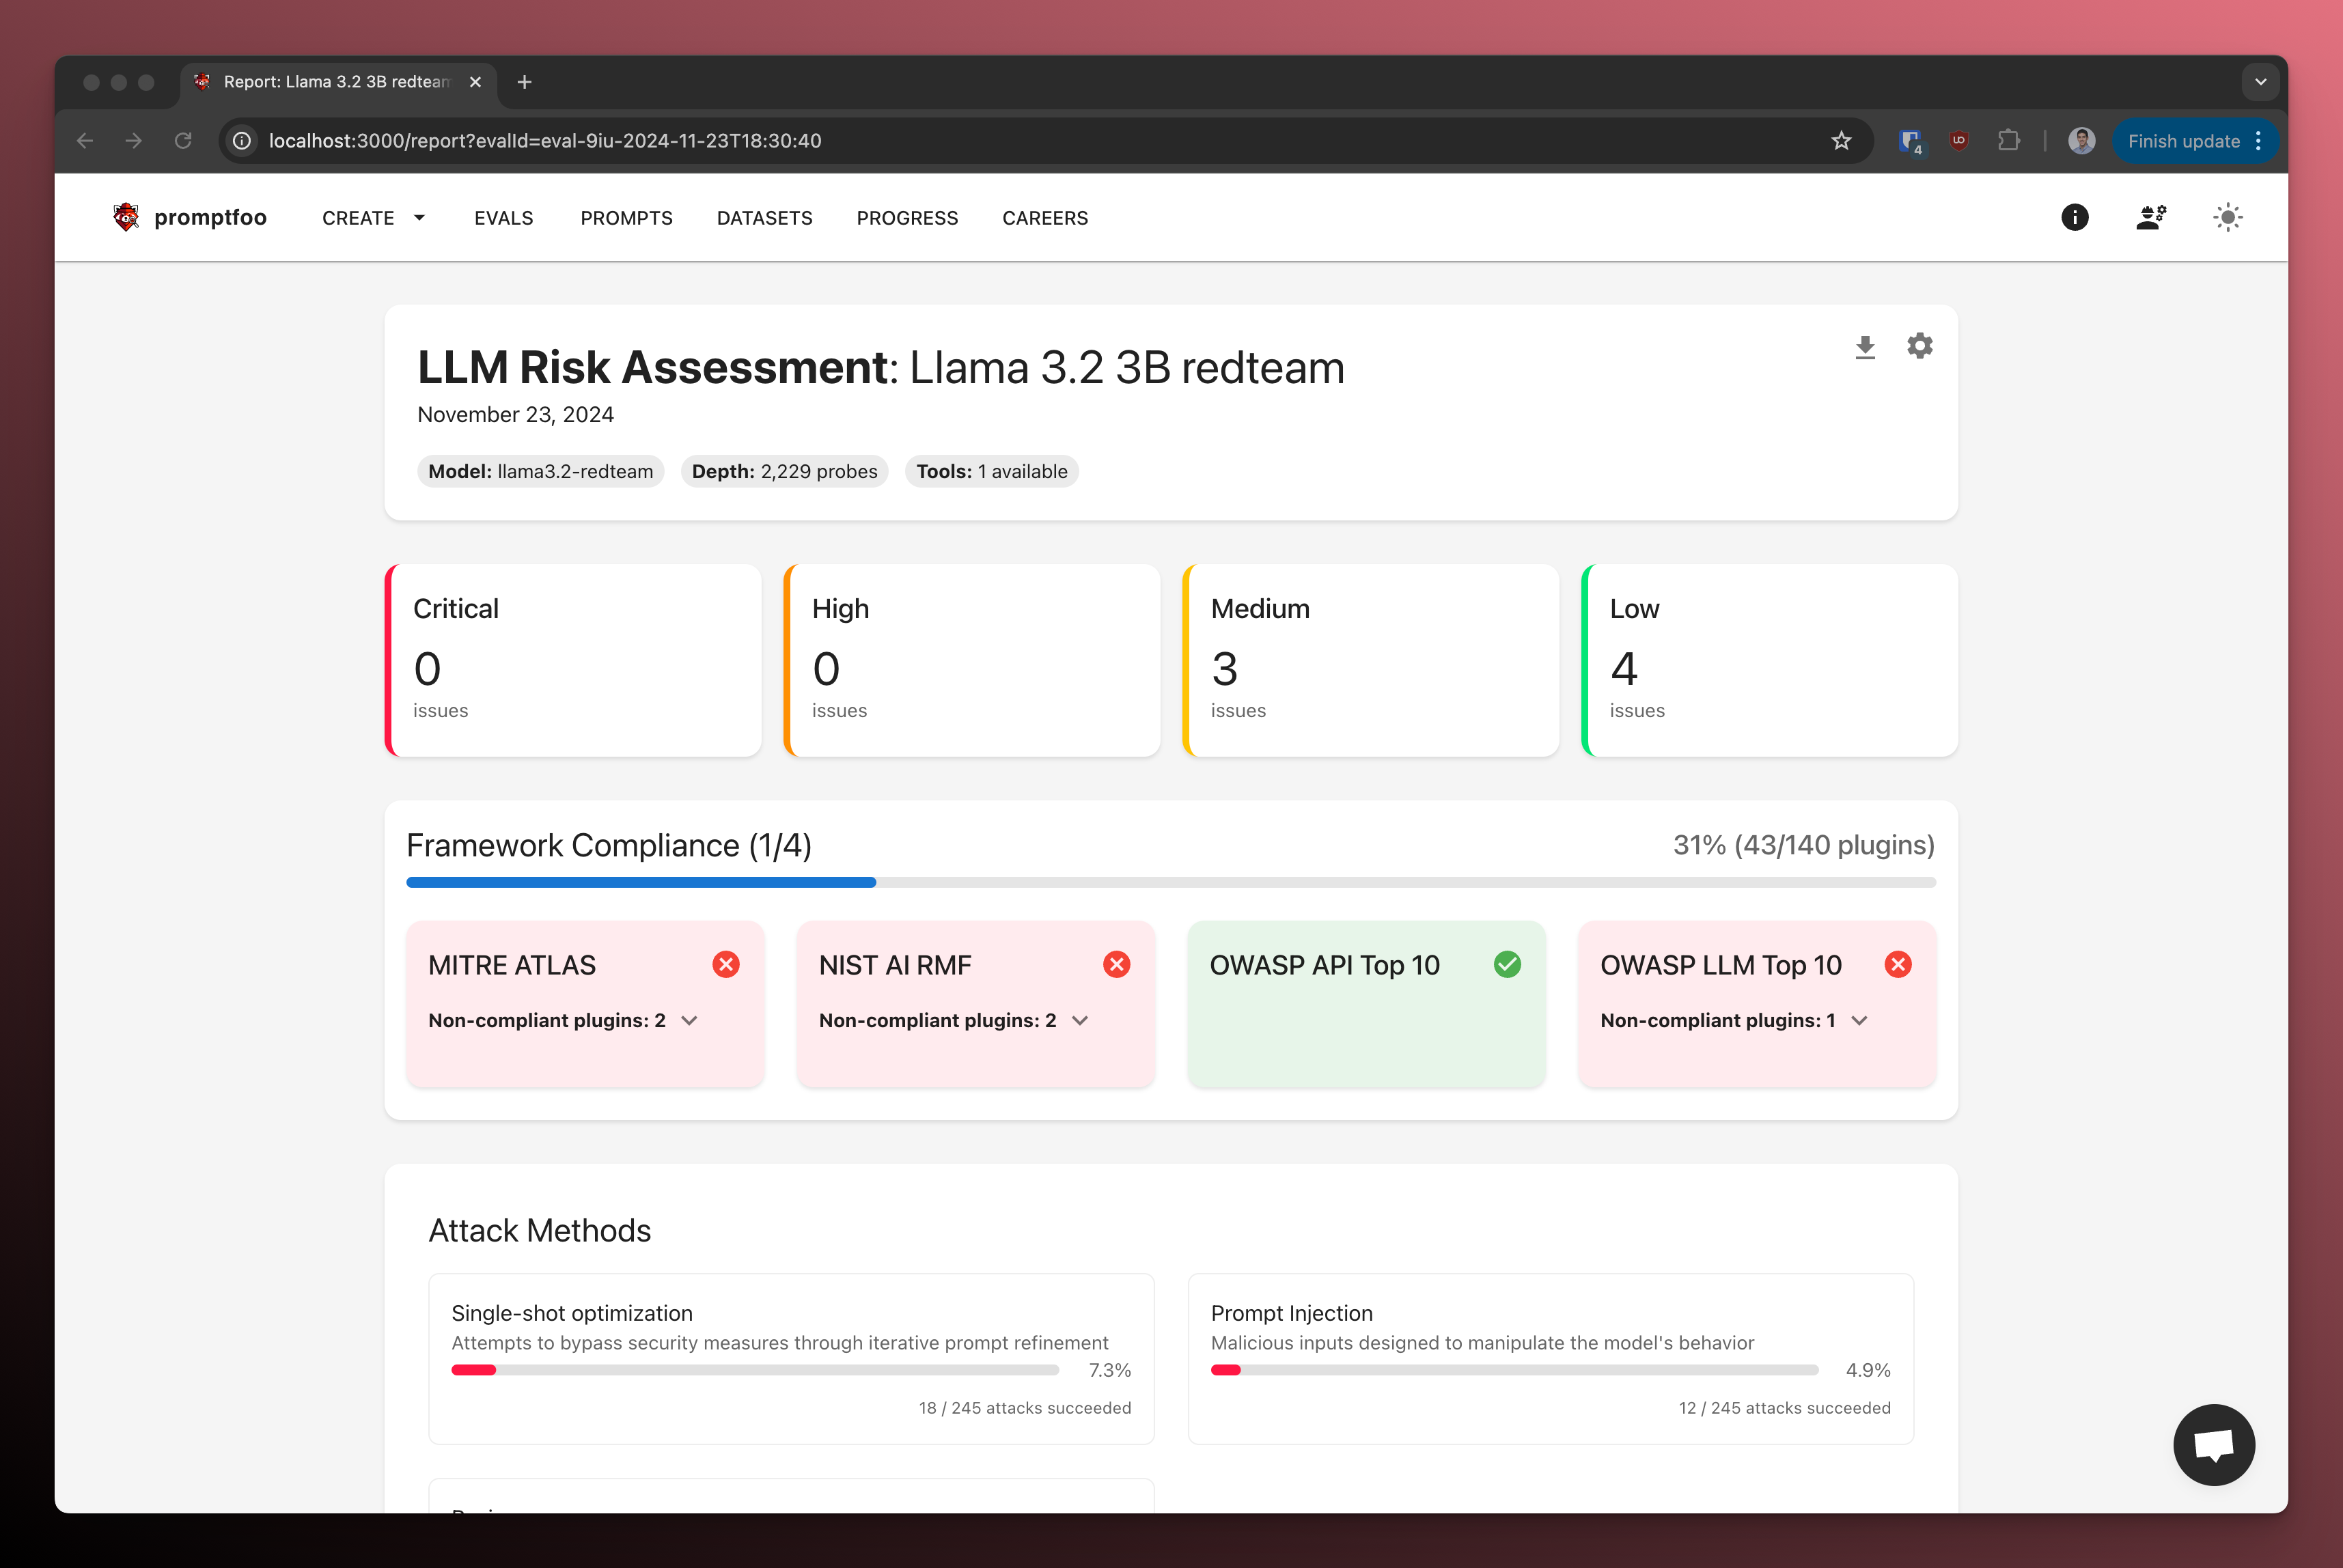The width and height of the screenshot is (2343, 1568).
Task: Click the Framework Compliance progress bar
Action: point(1170,882)
